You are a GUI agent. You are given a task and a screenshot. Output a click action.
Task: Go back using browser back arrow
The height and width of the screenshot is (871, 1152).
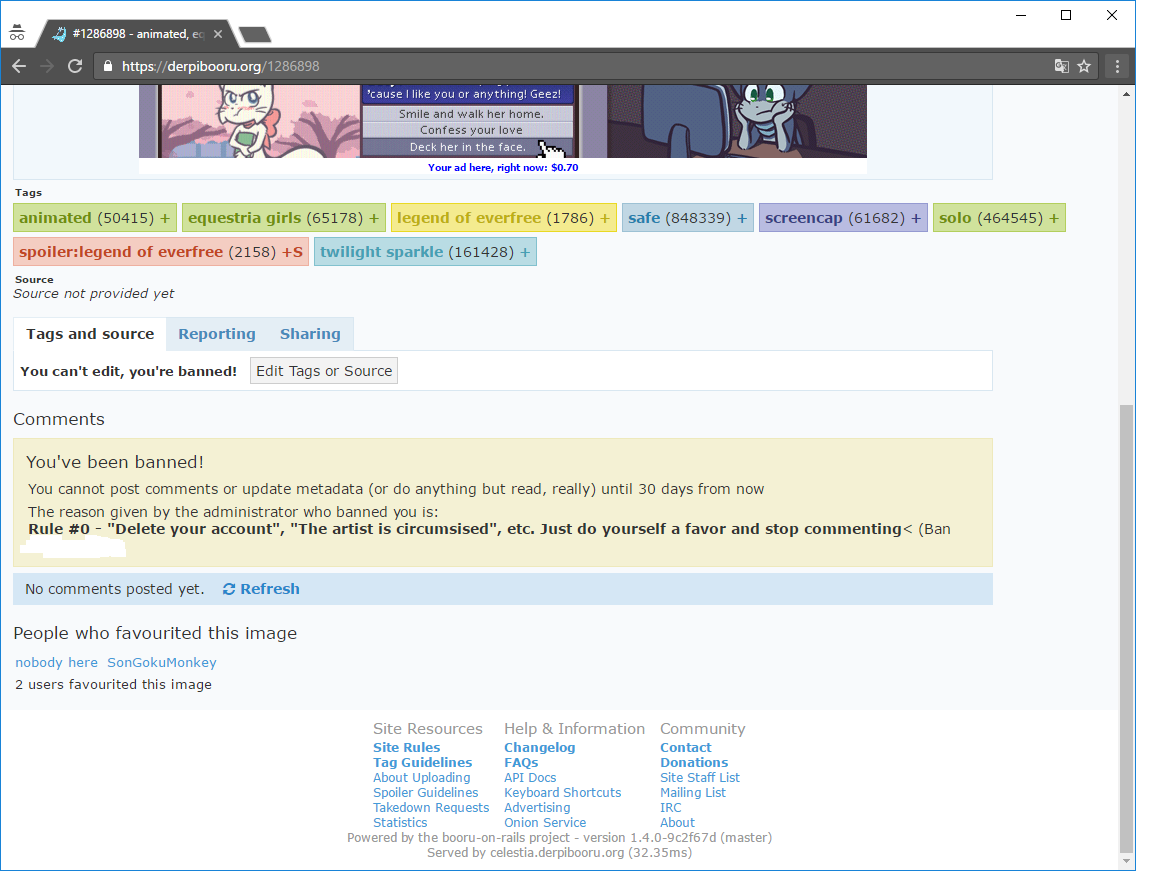19,66
